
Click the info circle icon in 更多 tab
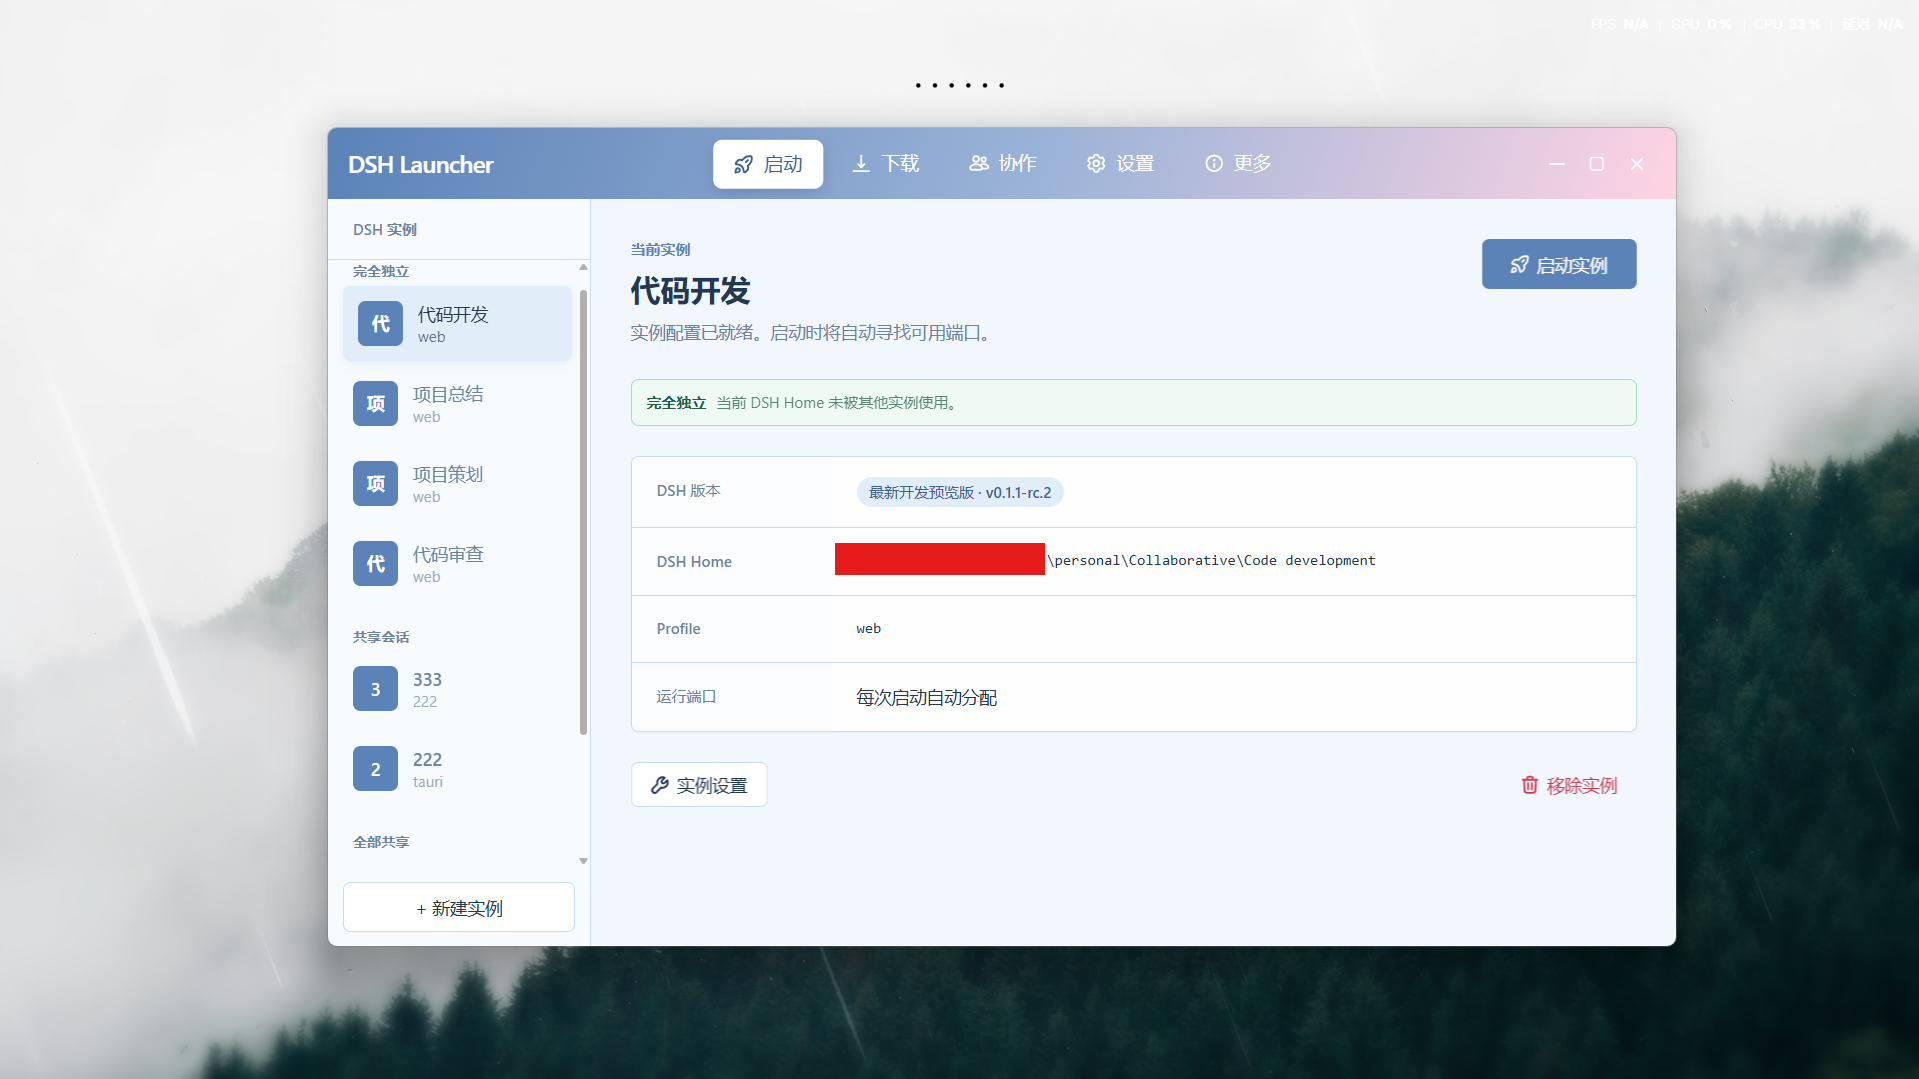(1214, 163)
